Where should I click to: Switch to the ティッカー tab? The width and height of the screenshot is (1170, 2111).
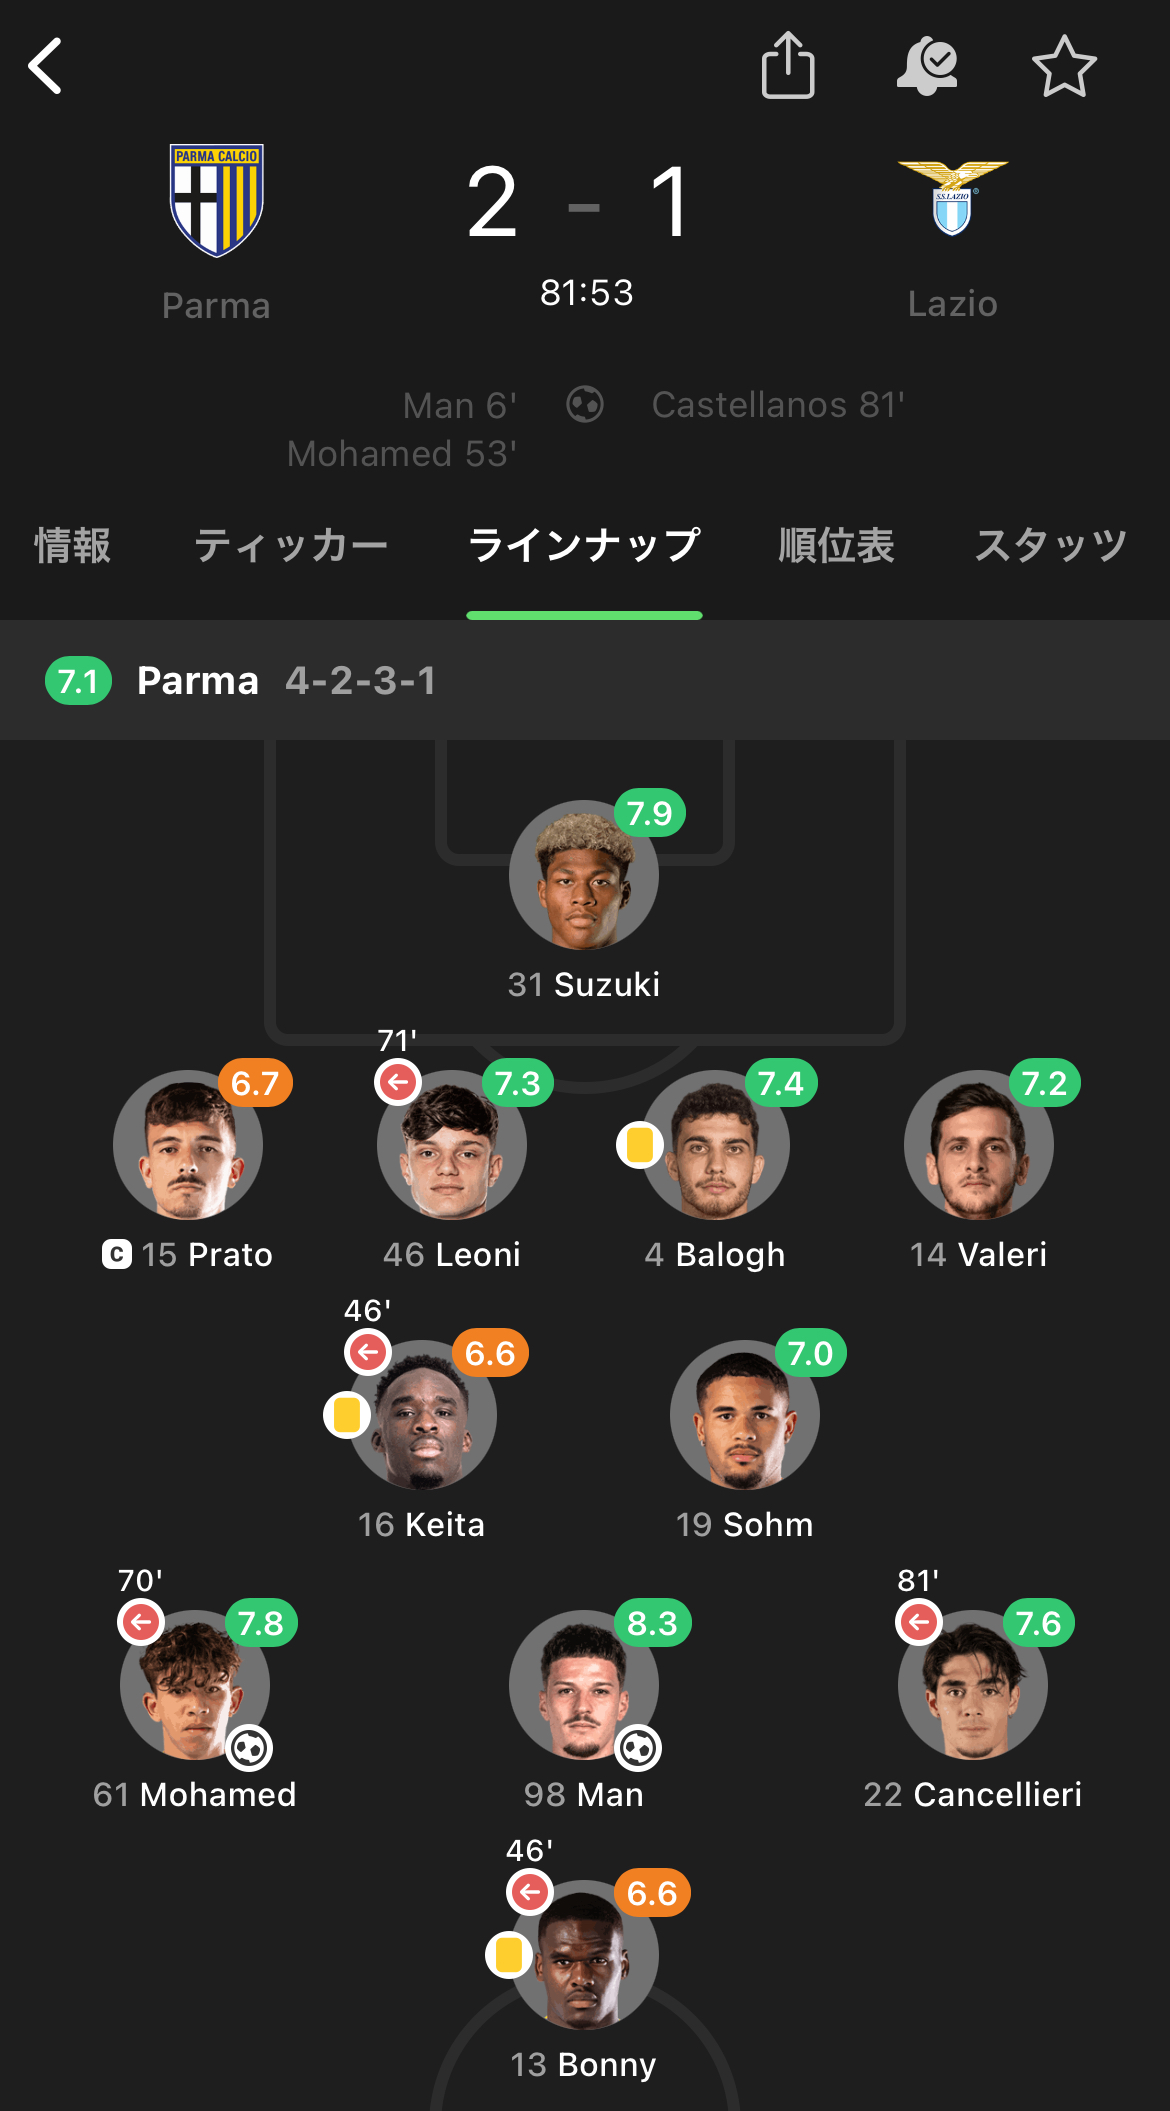point(290,546)
